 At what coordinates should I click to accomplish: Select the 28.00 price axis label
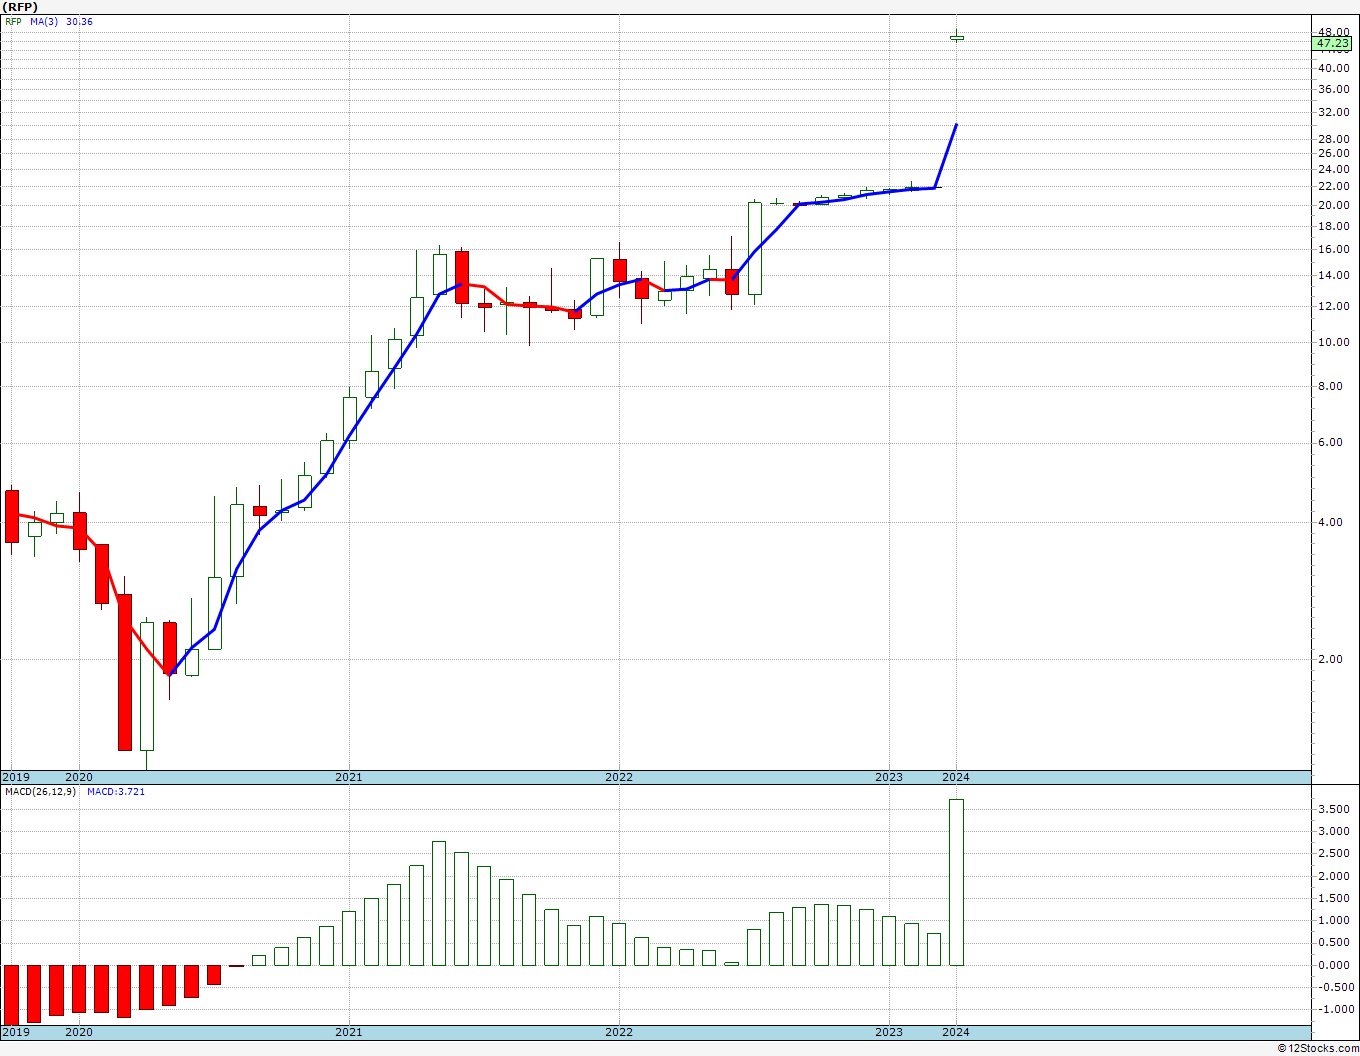1333,138
